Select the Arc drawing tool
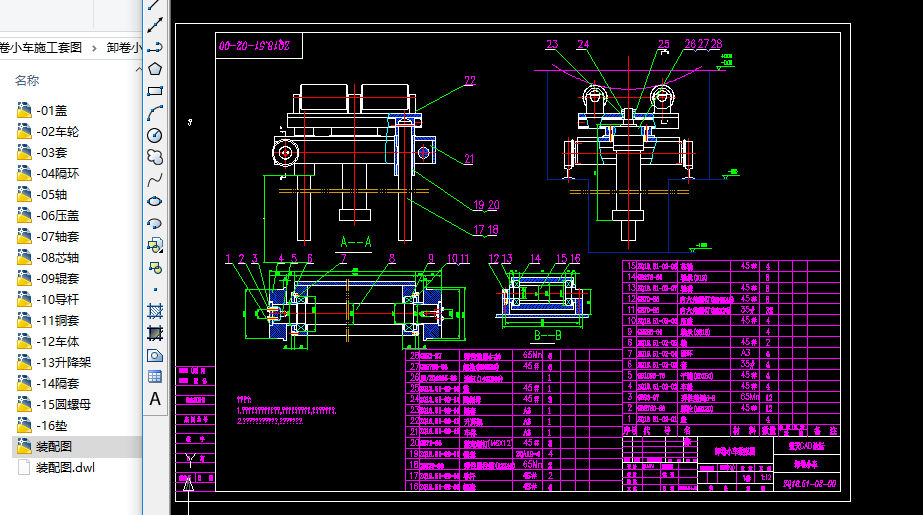Image resolution: width=923 pixels, height=515 pixels. [155, 113]
